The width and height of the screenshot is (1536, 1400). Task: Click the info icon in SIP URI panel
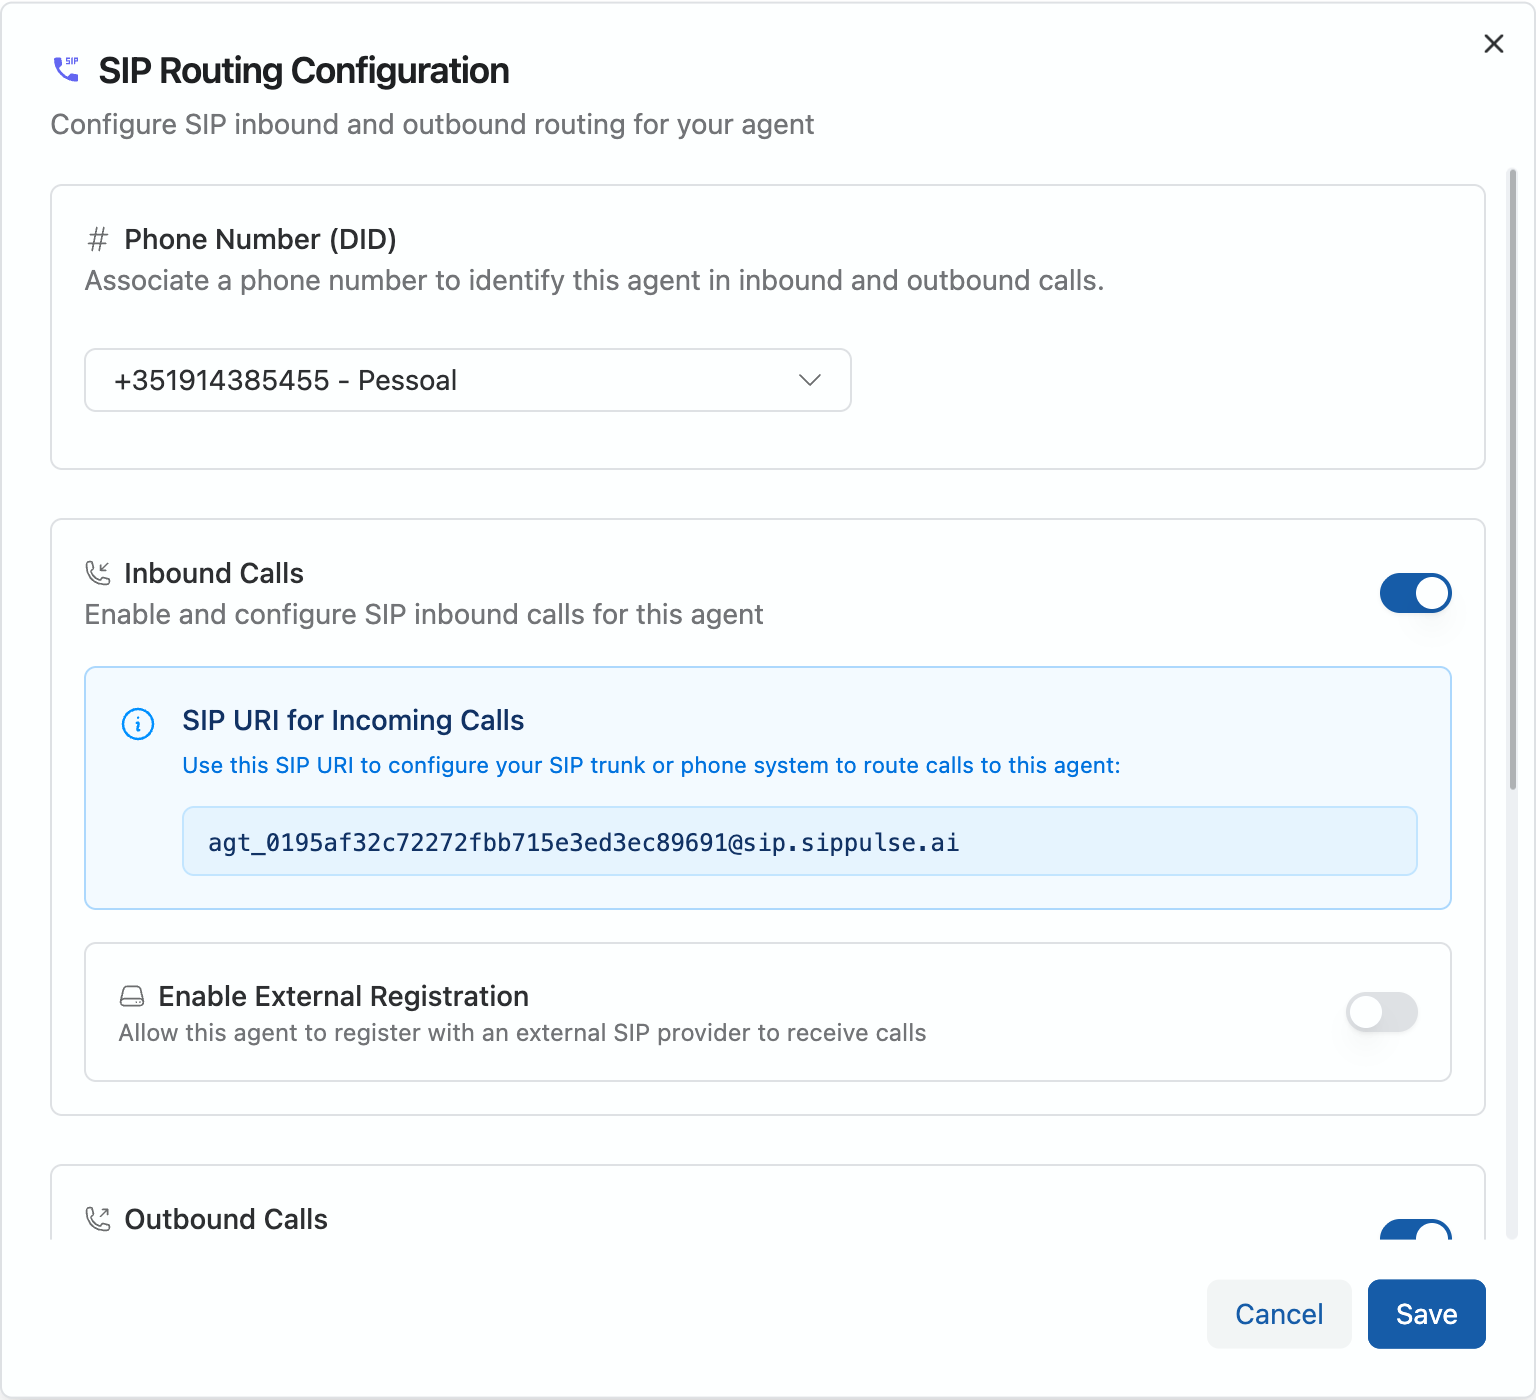click(x=138, y=724)
